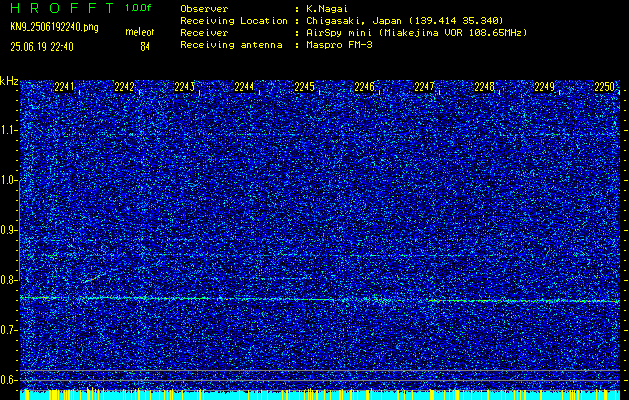Click the 2245 time marker
Screen dimensions: 629x400
304,87
